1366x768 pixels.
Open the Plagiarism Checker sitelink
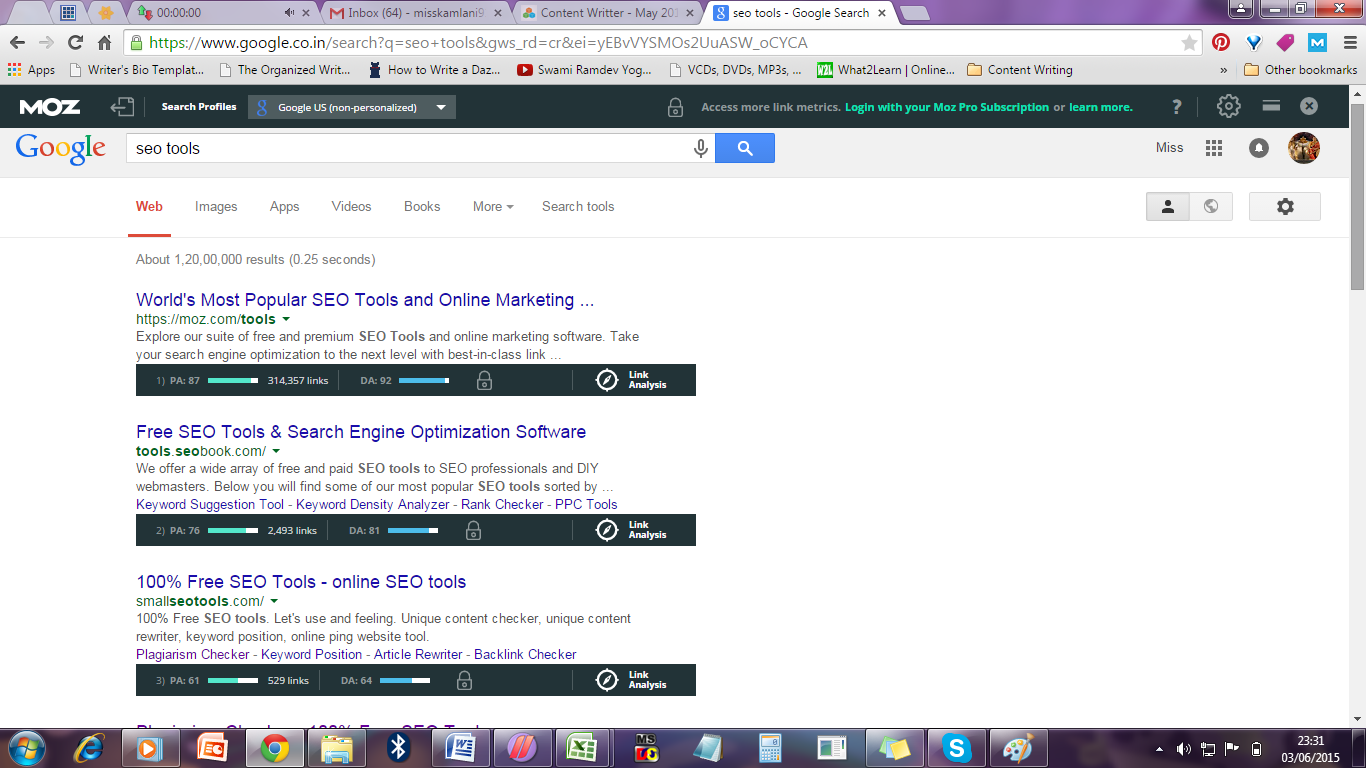pos(193,654)
